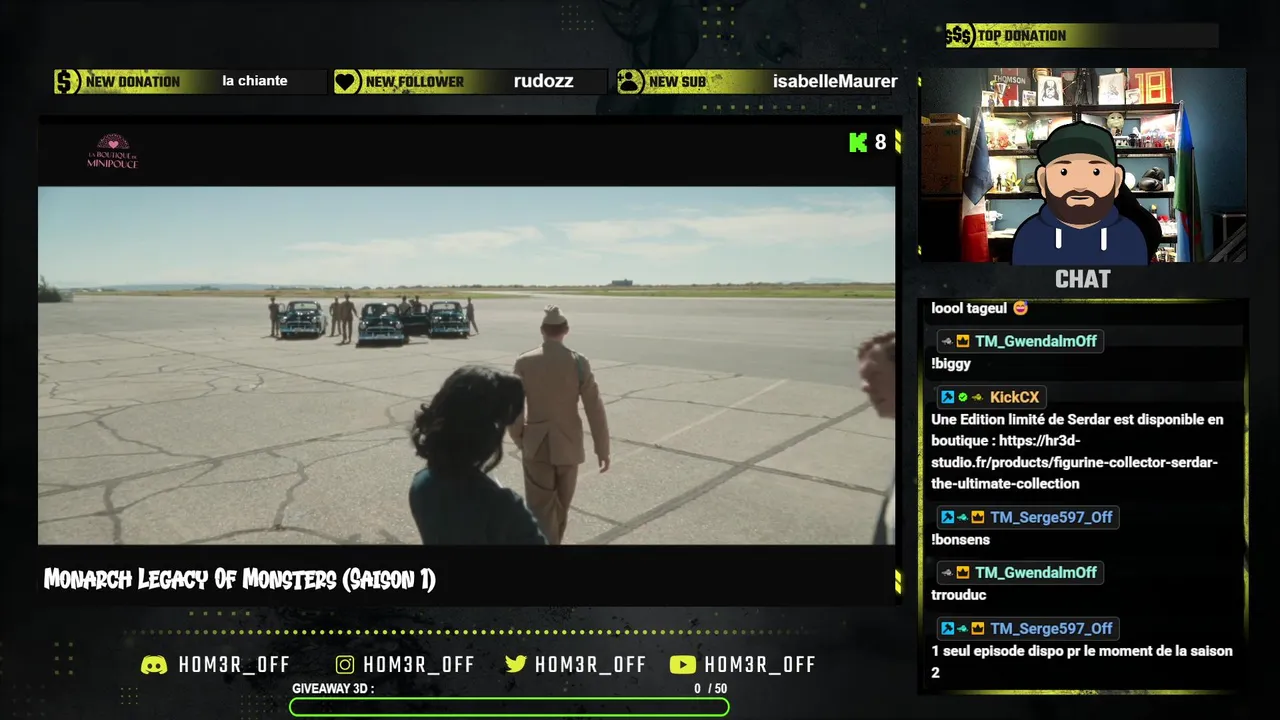Screen dimensions: 1280x720
Task: Click moderator badge above the '1 seul episode' message
Action: click(x=947, y=629)
